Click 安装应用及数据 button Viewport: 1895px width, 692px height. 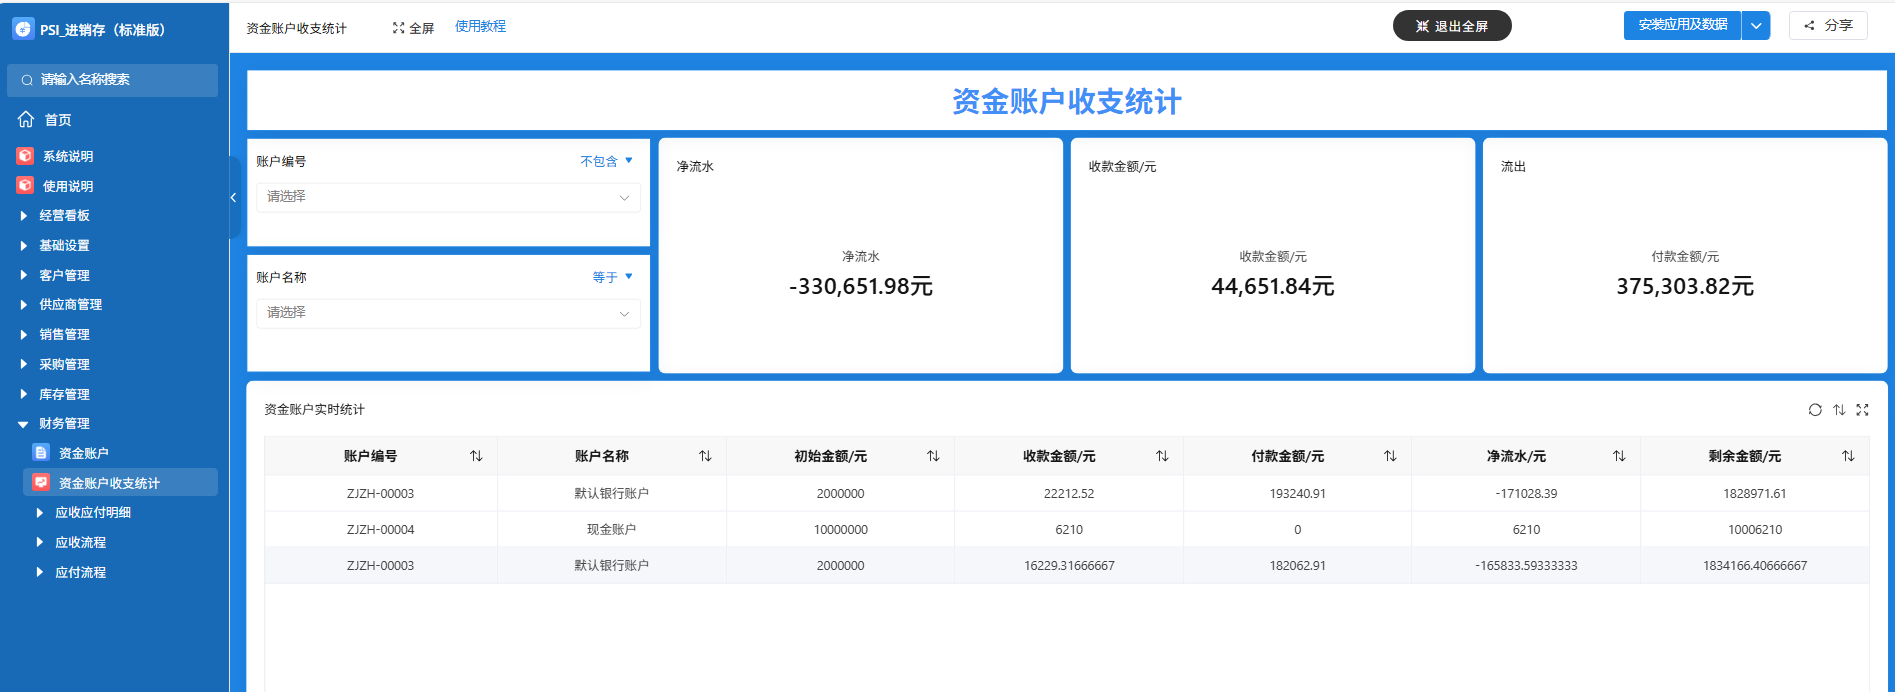coord(1683,25)
